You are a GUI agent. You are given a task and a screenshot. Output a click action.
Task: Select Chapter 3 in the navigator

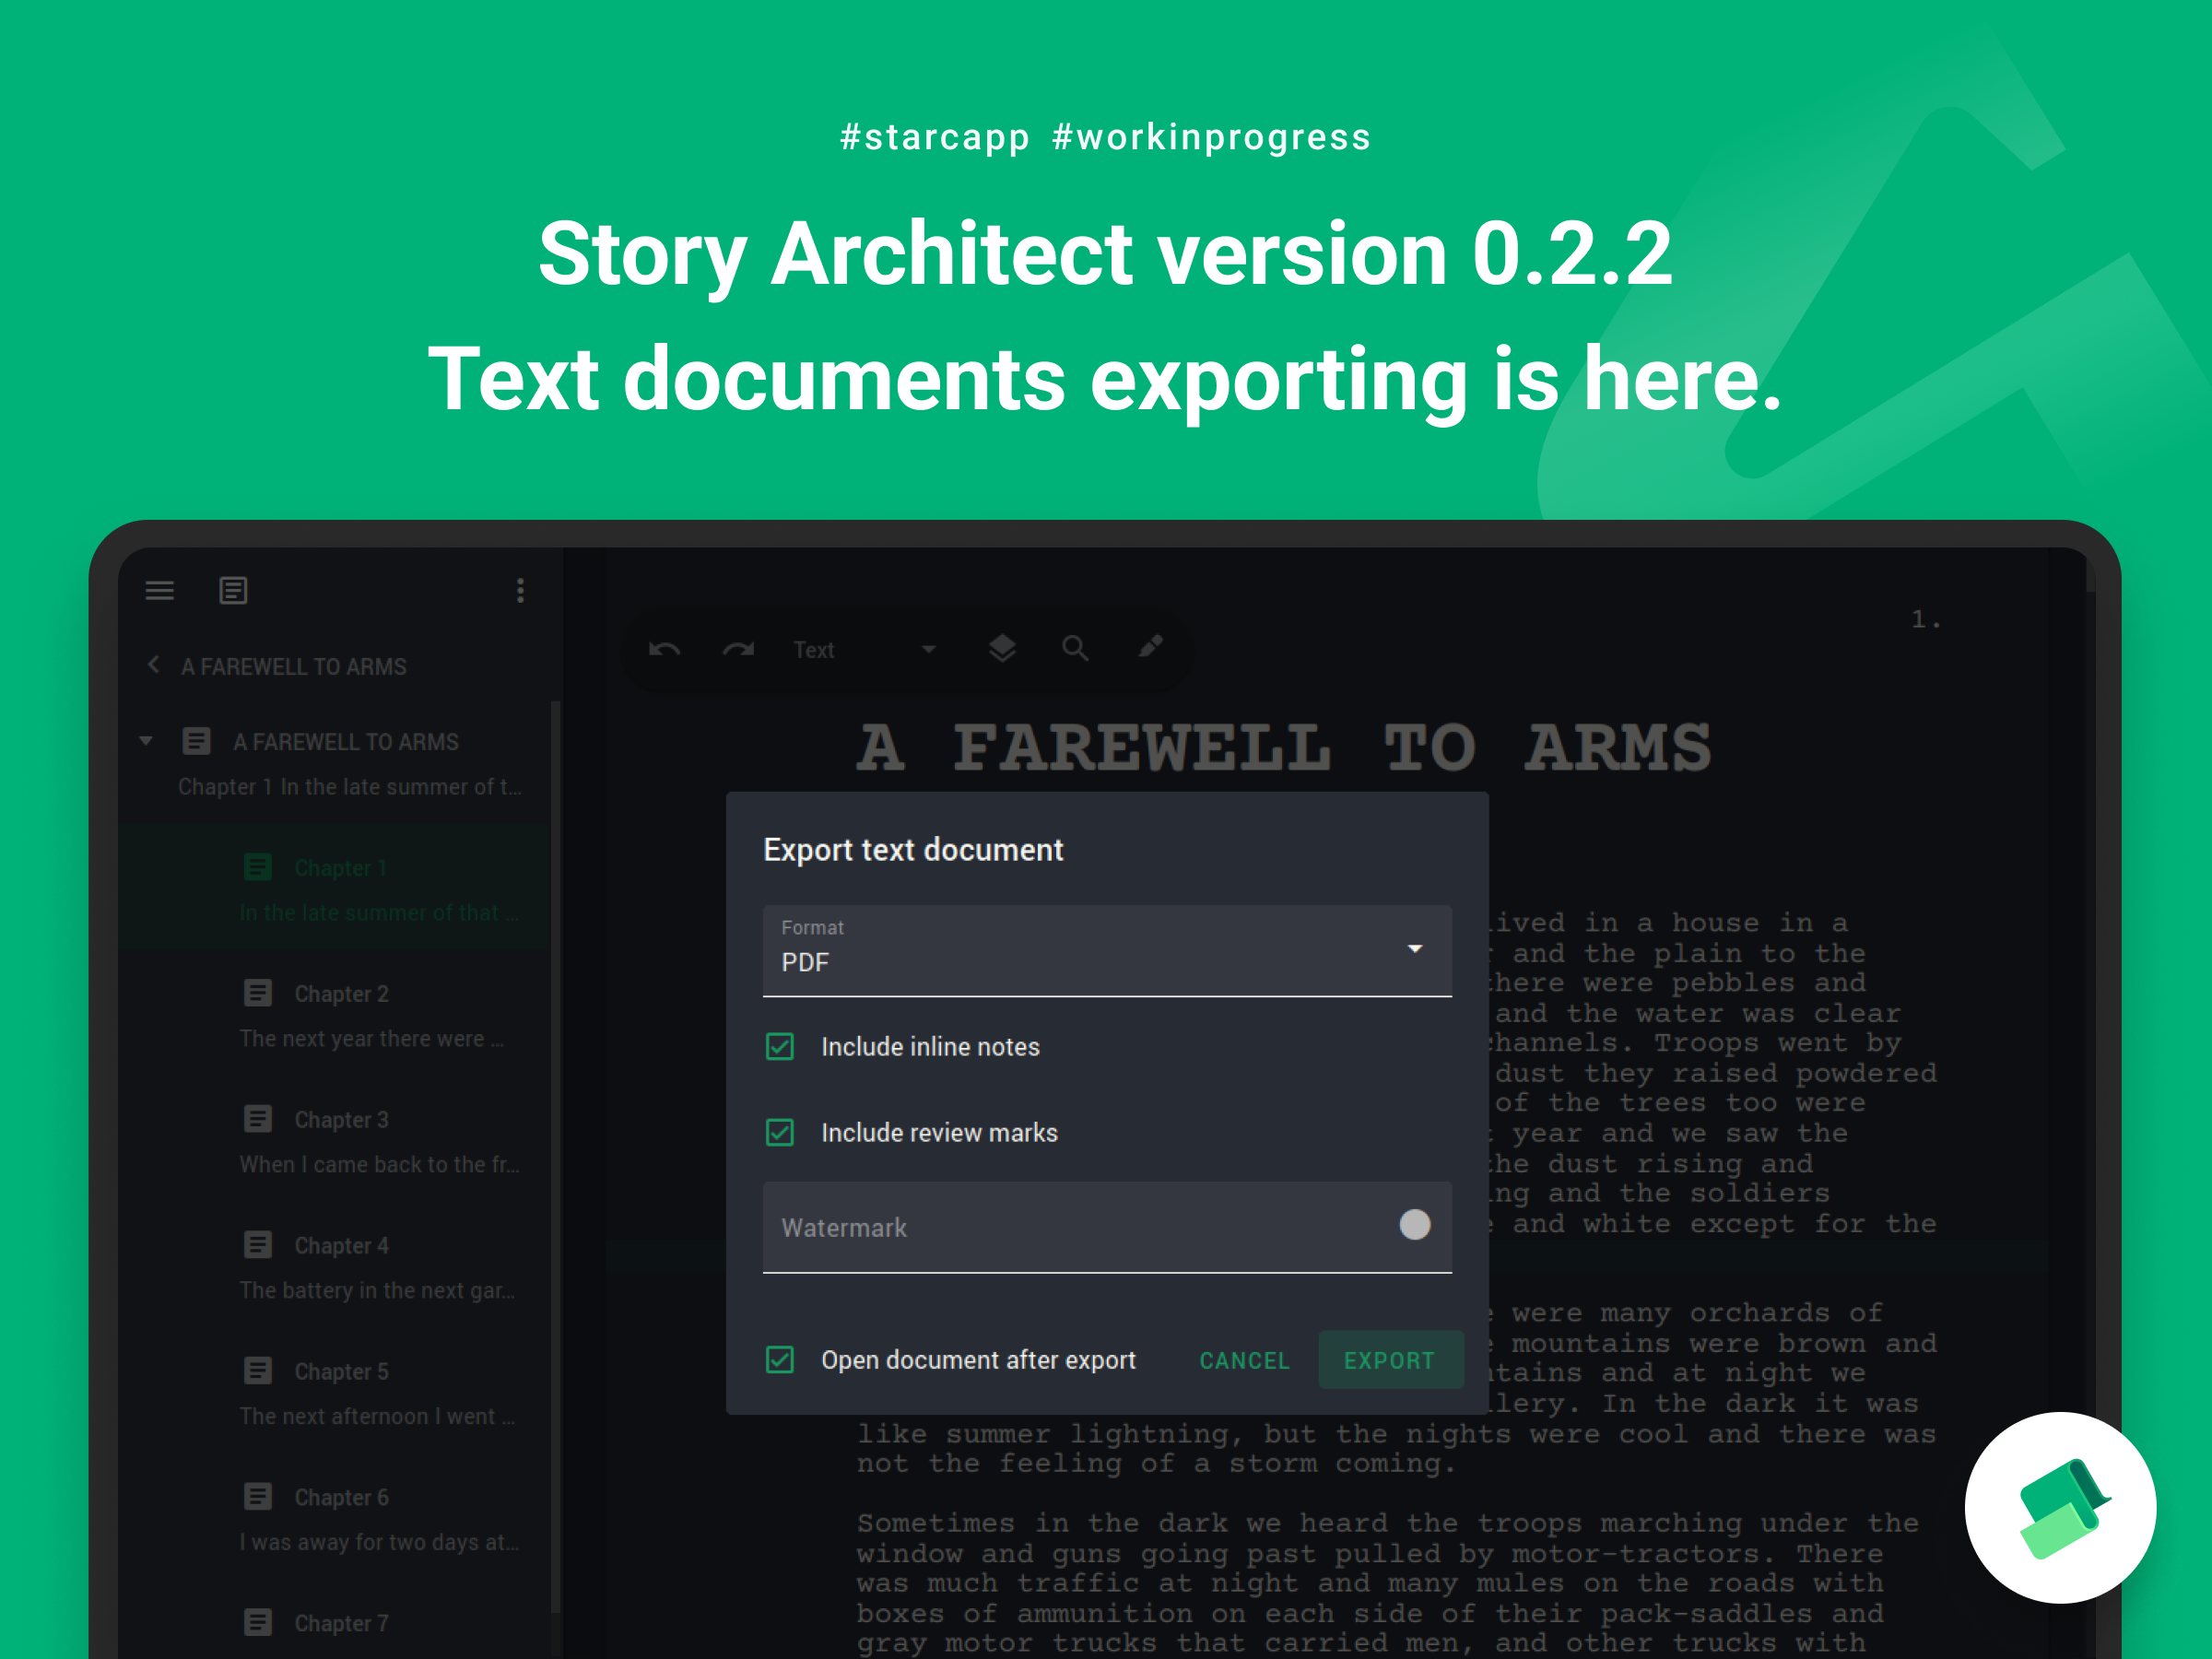pyautogui.click(x=335, y=1141)
